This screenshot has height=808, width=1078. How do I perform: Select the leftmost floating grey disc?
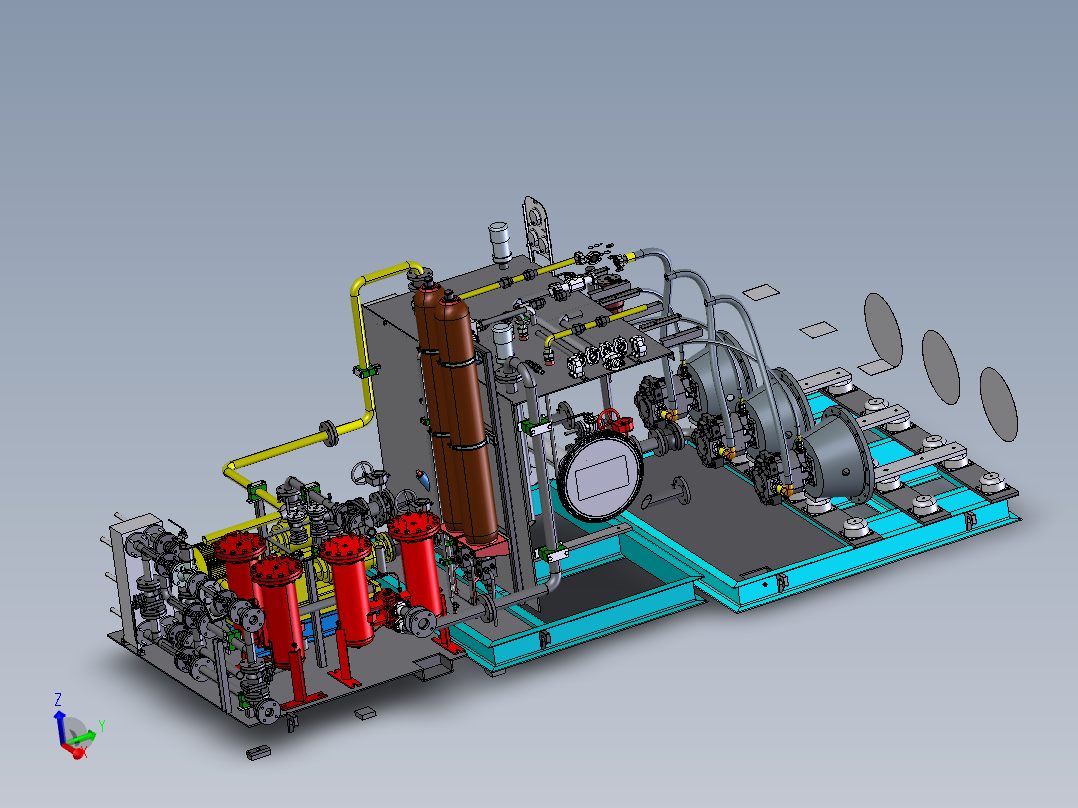pos(883,330)
